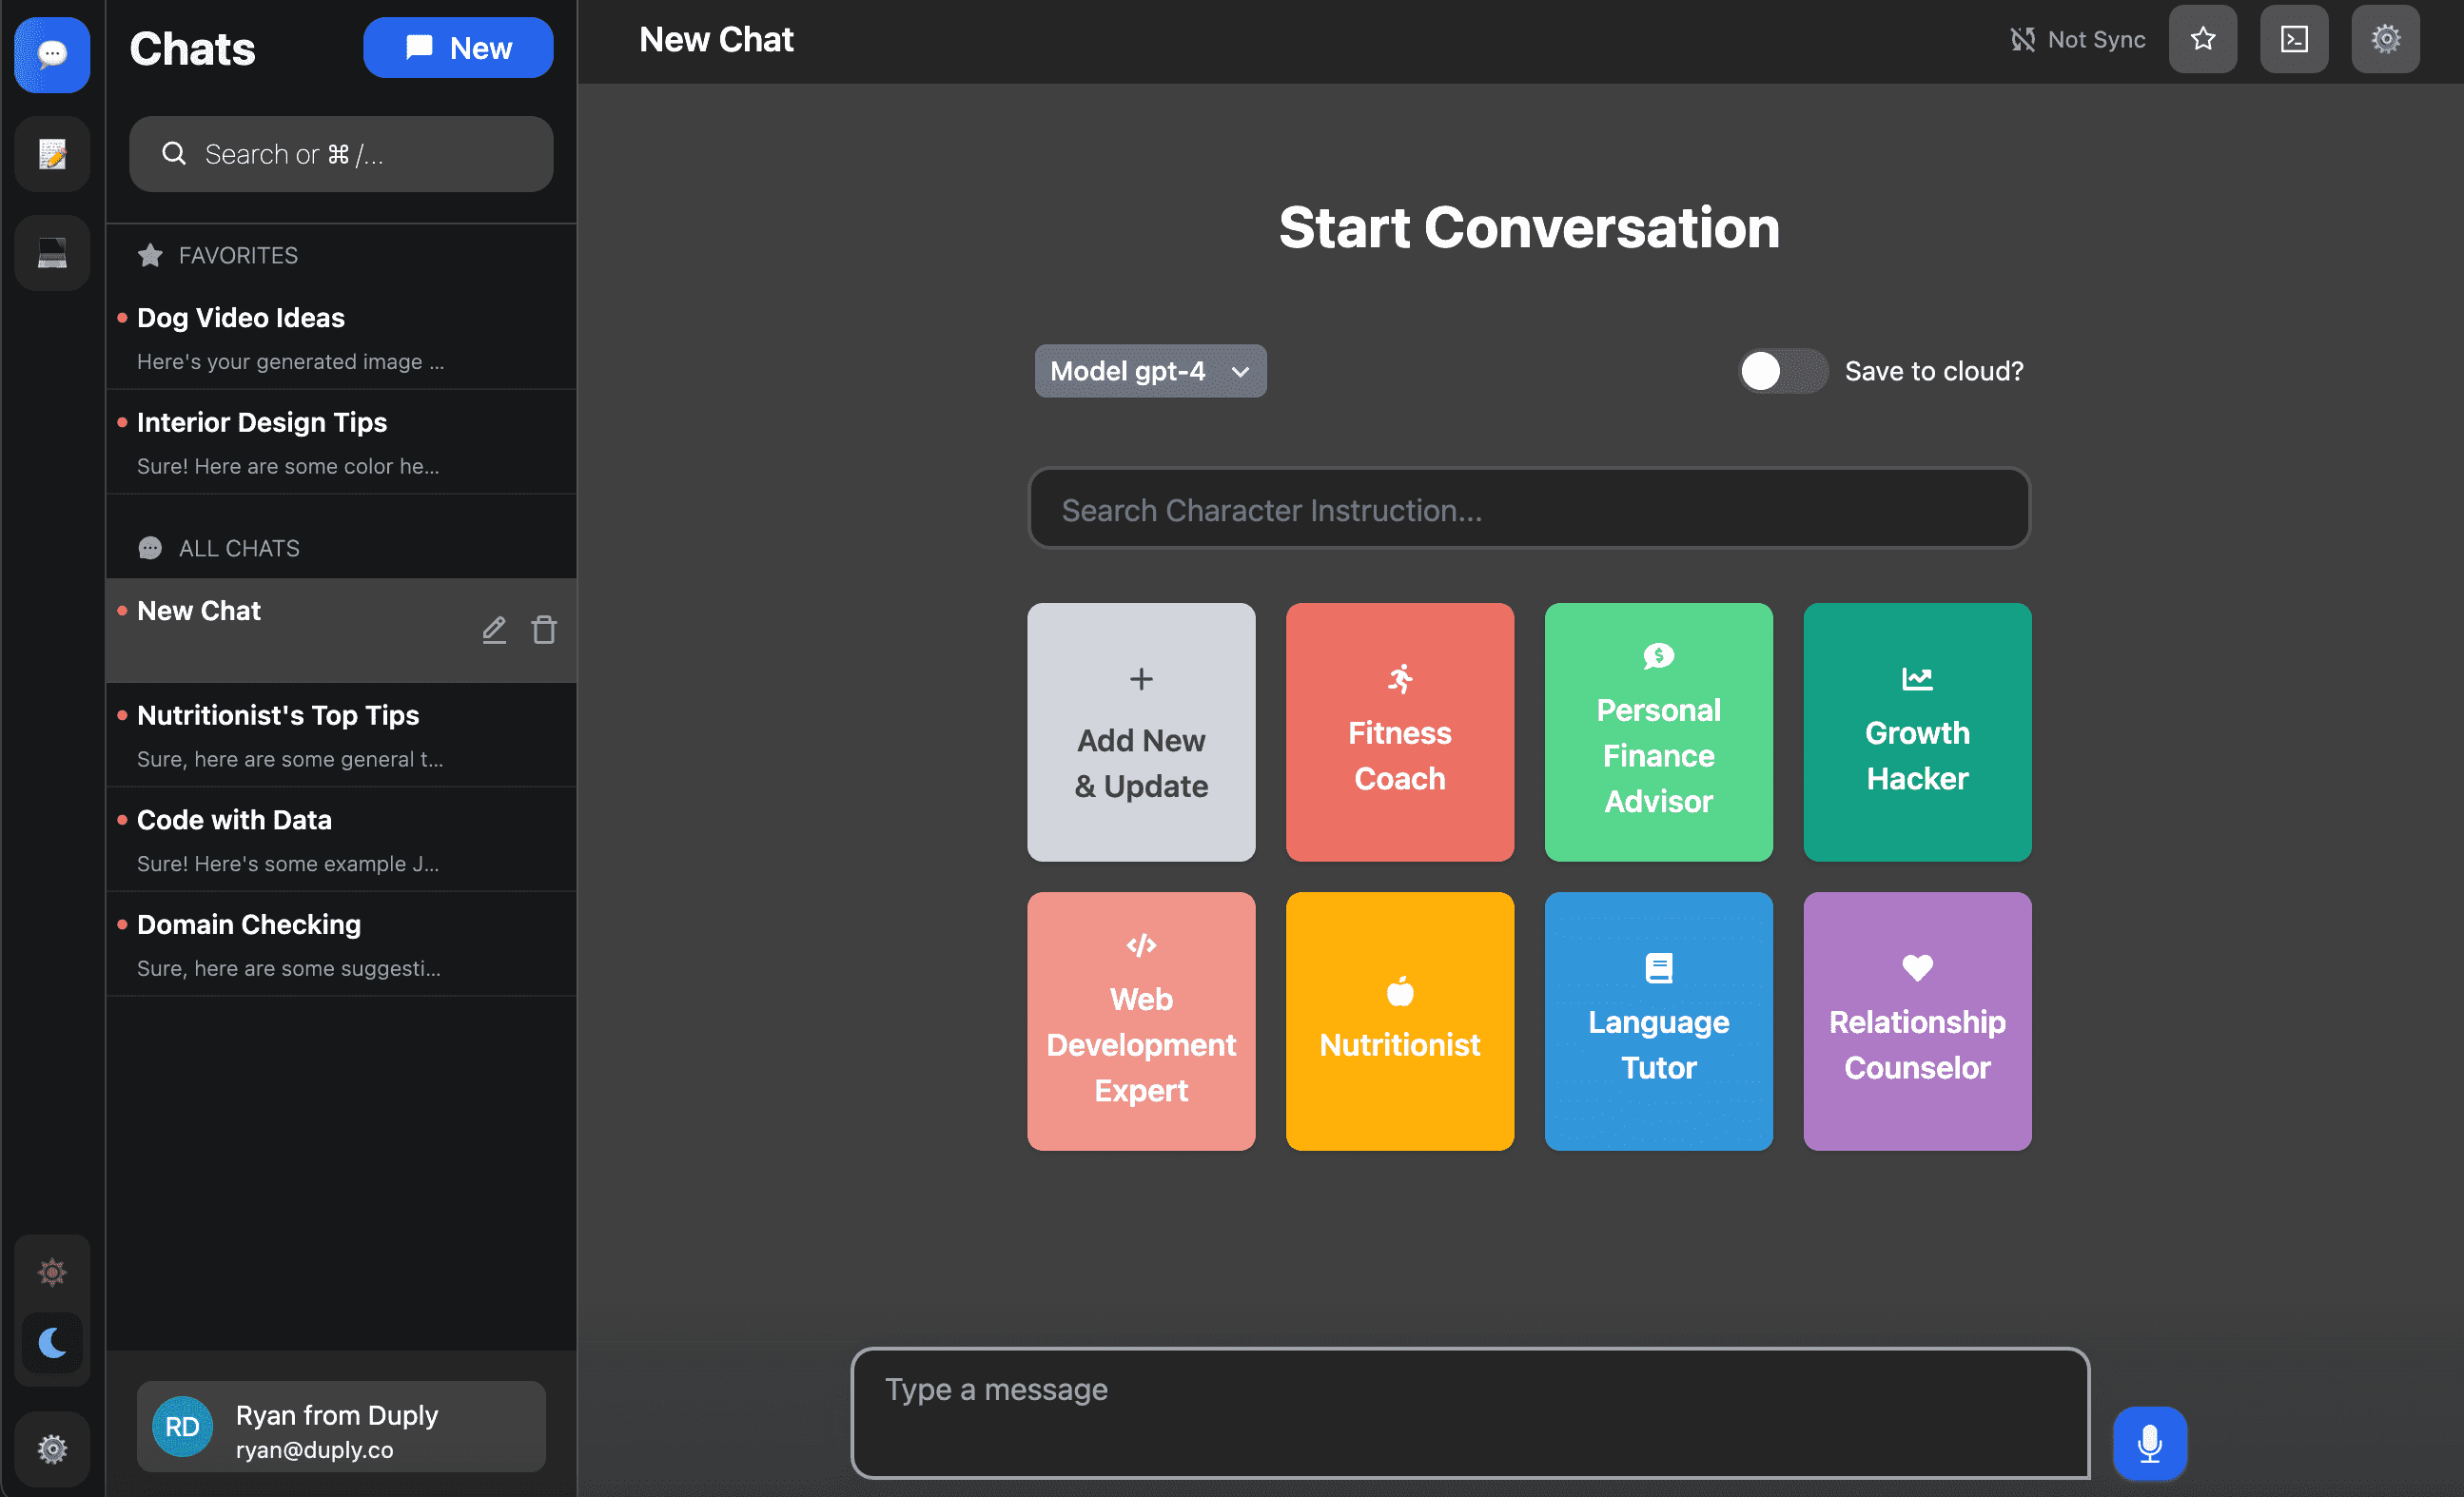
Task: Select the laptop icon in the sidebar
Action: click(x=50, y=252)
